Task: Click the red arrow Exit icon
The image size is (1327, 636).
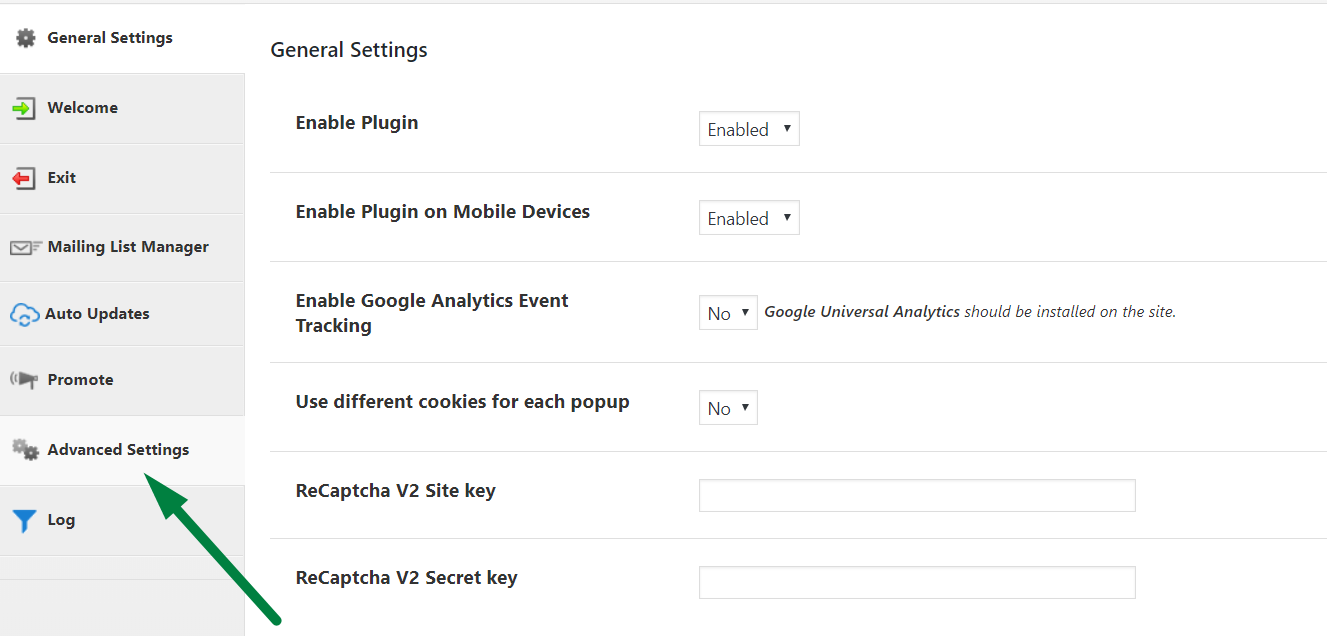Action: point(24,178)
